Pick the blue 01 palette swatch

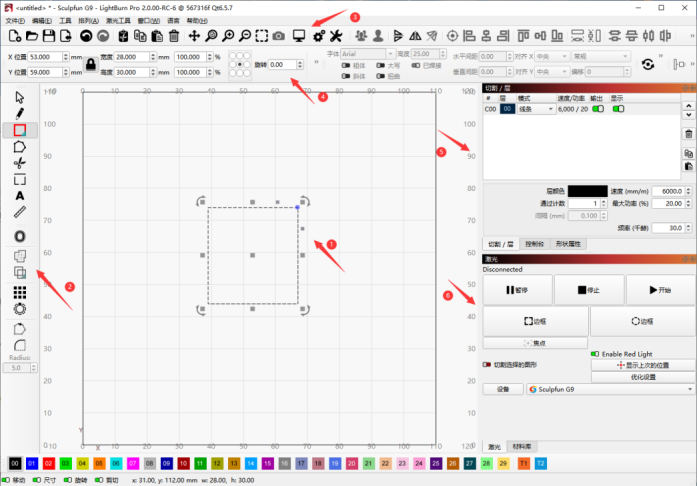click(32, 463)
